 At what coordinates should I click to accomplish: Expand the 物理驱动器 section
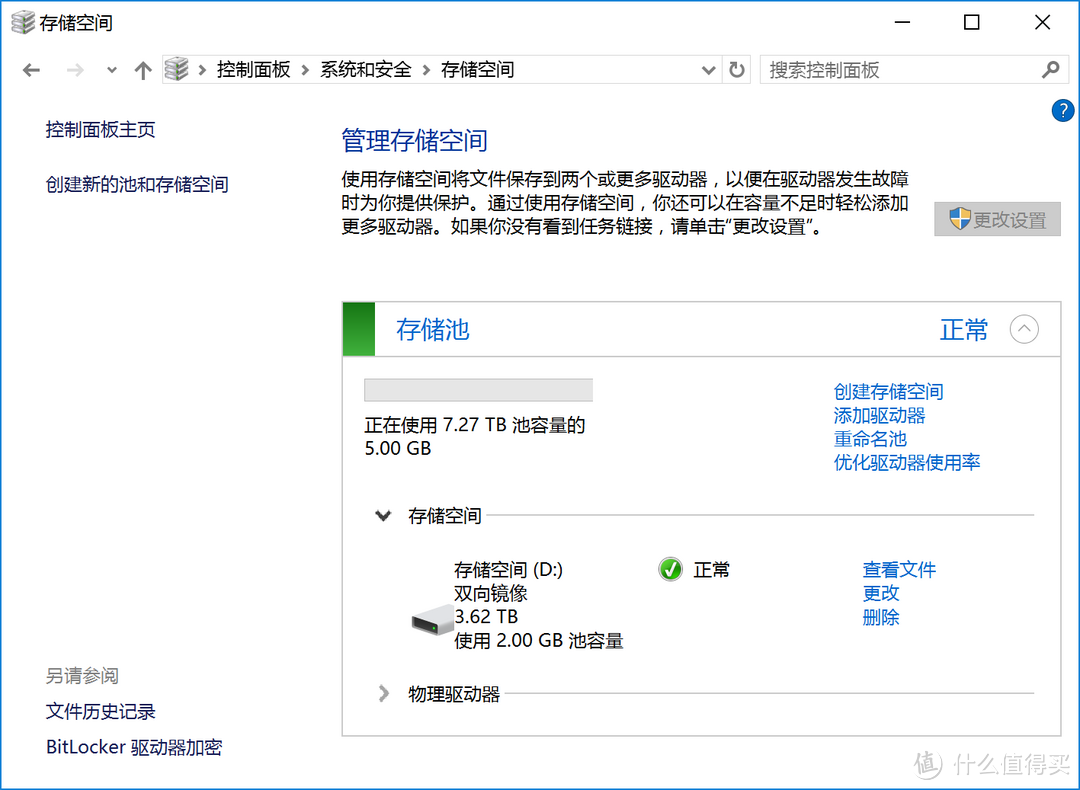coord(383,693)
